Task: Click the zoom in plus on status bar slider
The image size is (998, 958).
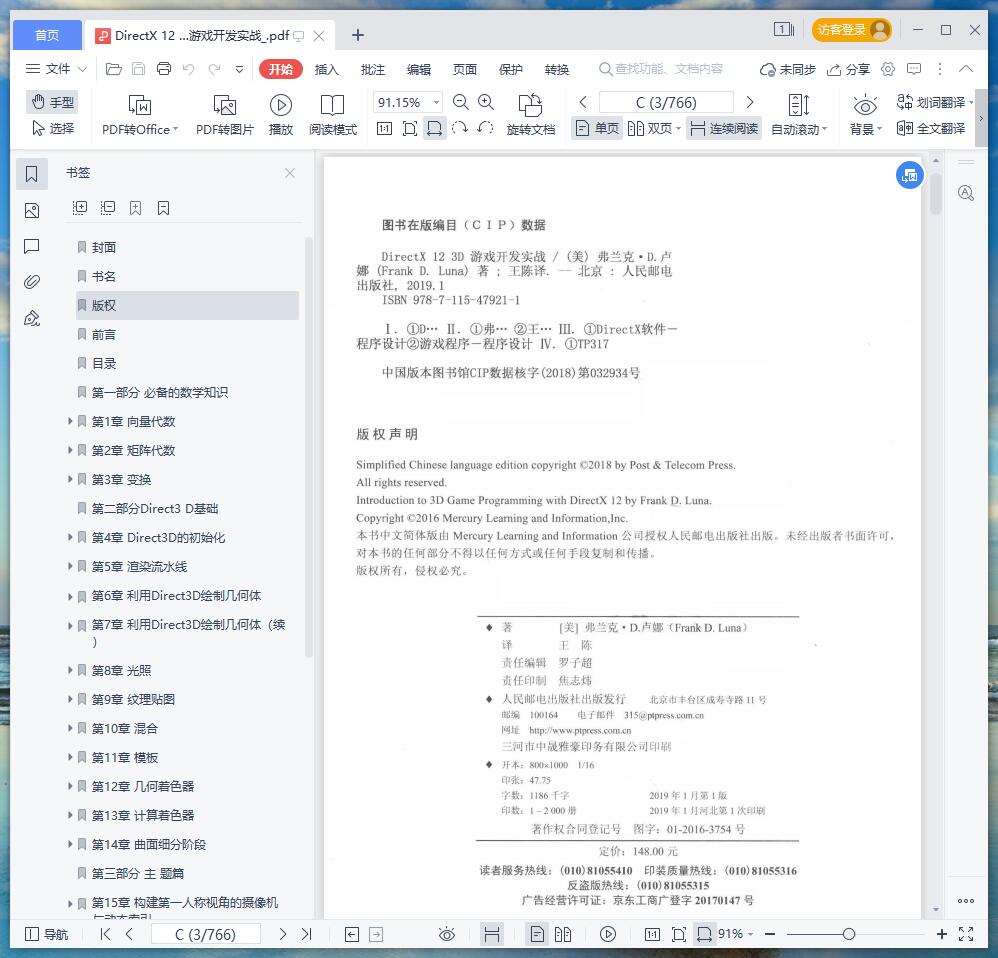Action: tap(941, 934)
